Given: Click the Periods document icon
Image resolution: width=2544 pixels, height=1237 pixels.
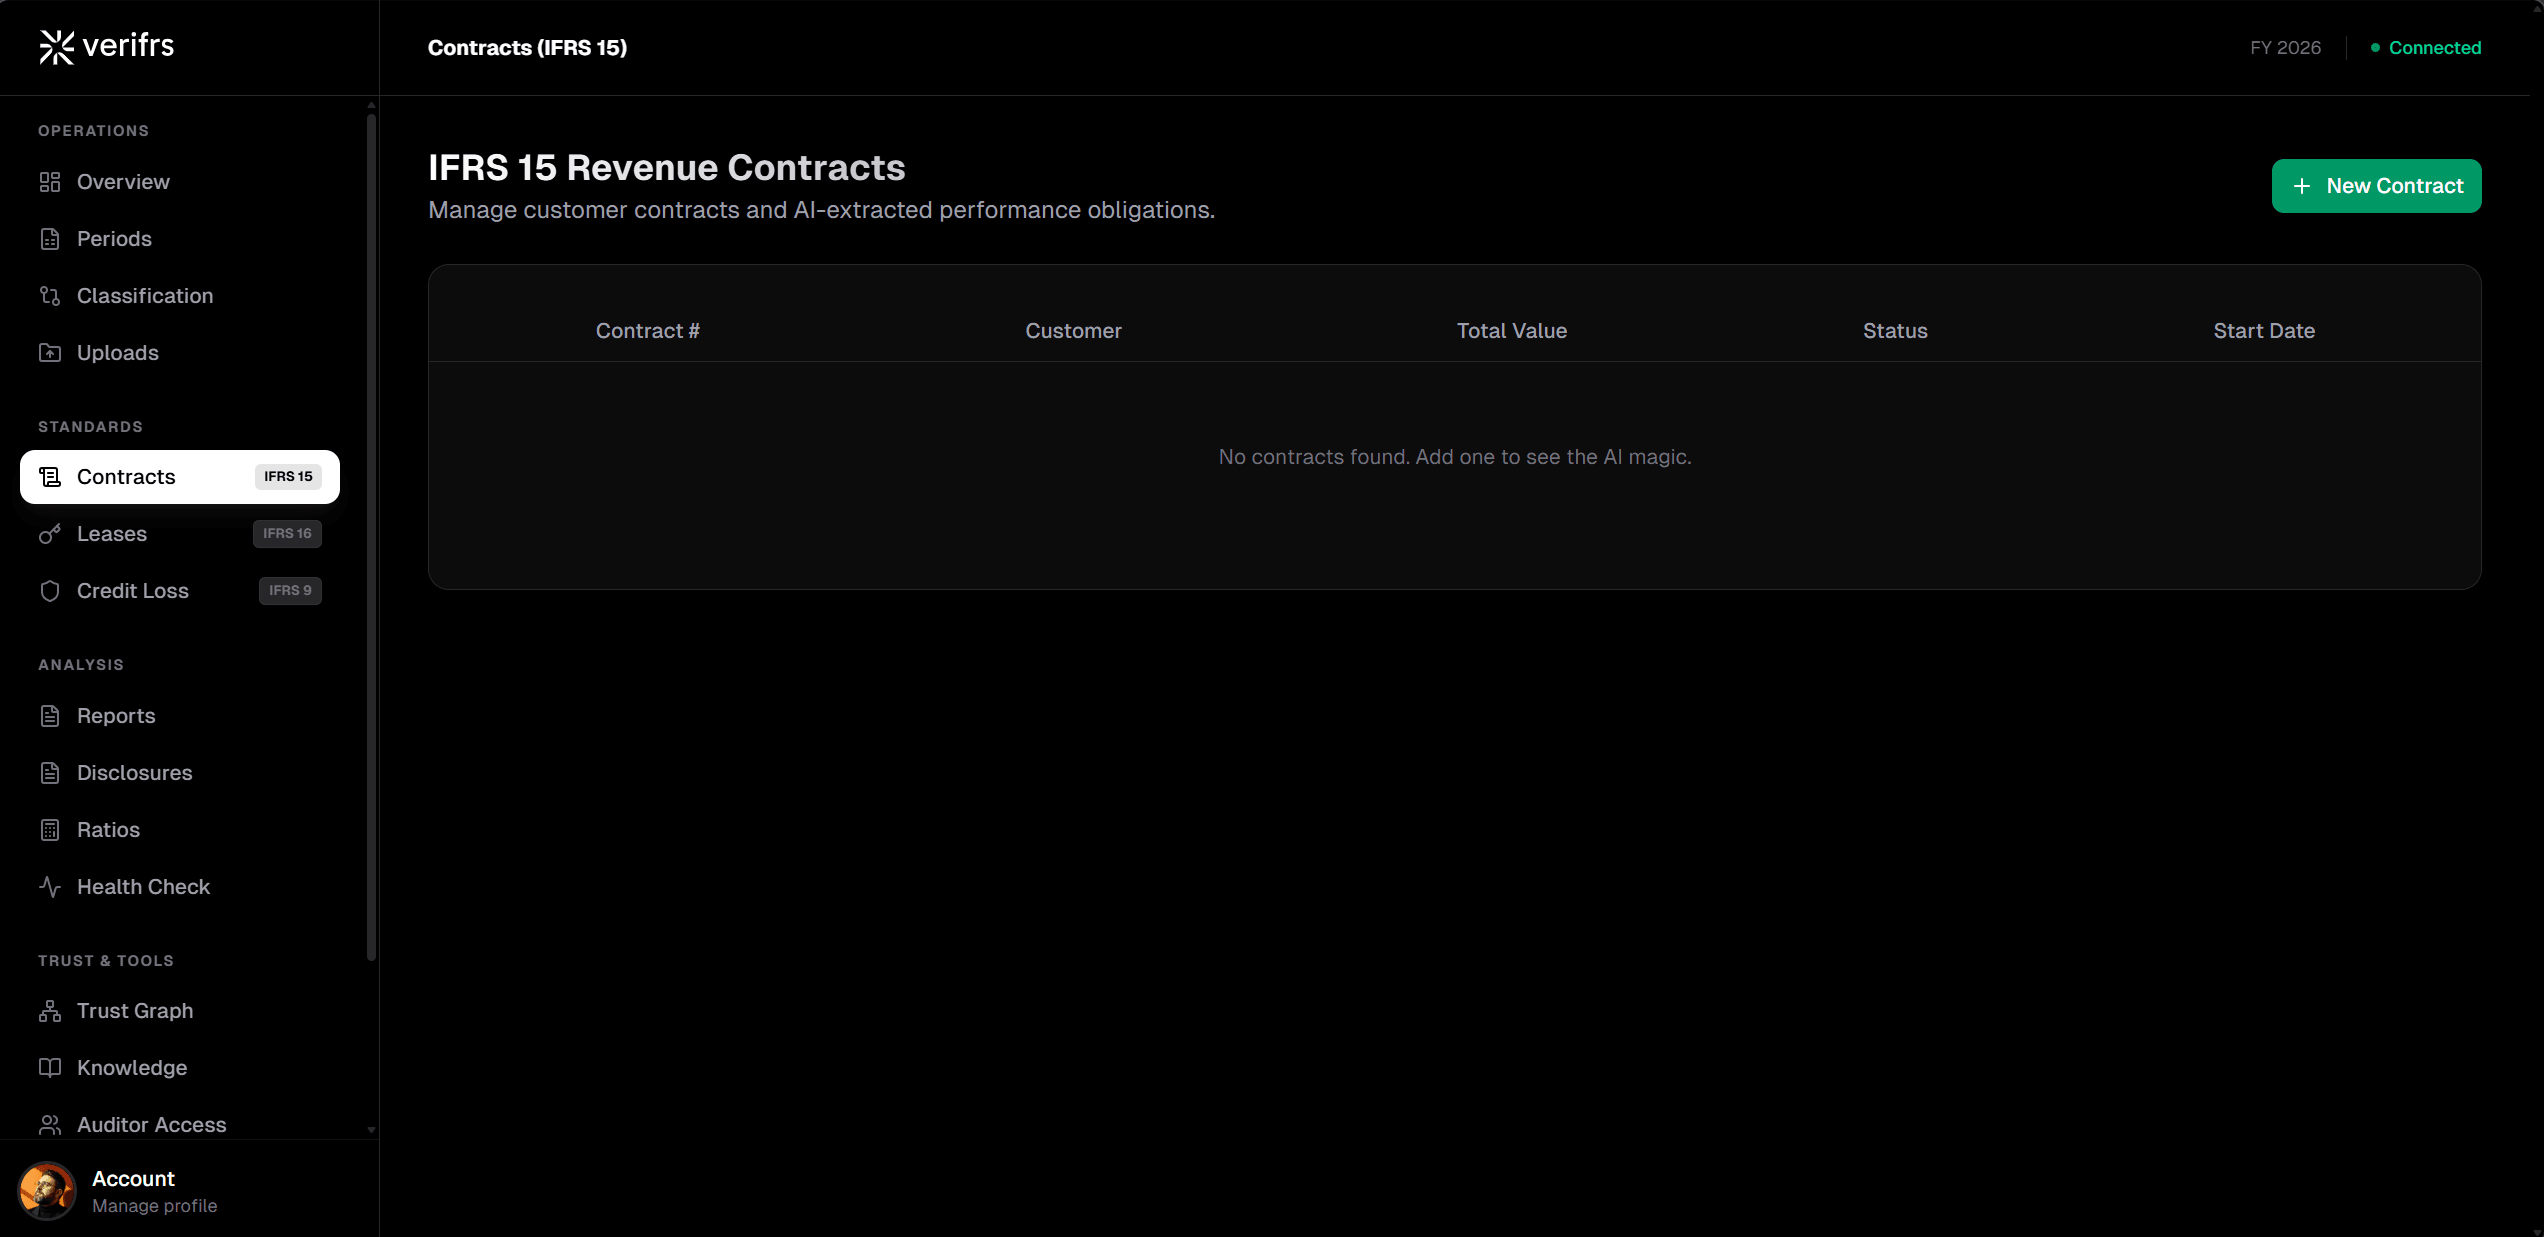Looking at the screenshot, I should pos(50,239).
